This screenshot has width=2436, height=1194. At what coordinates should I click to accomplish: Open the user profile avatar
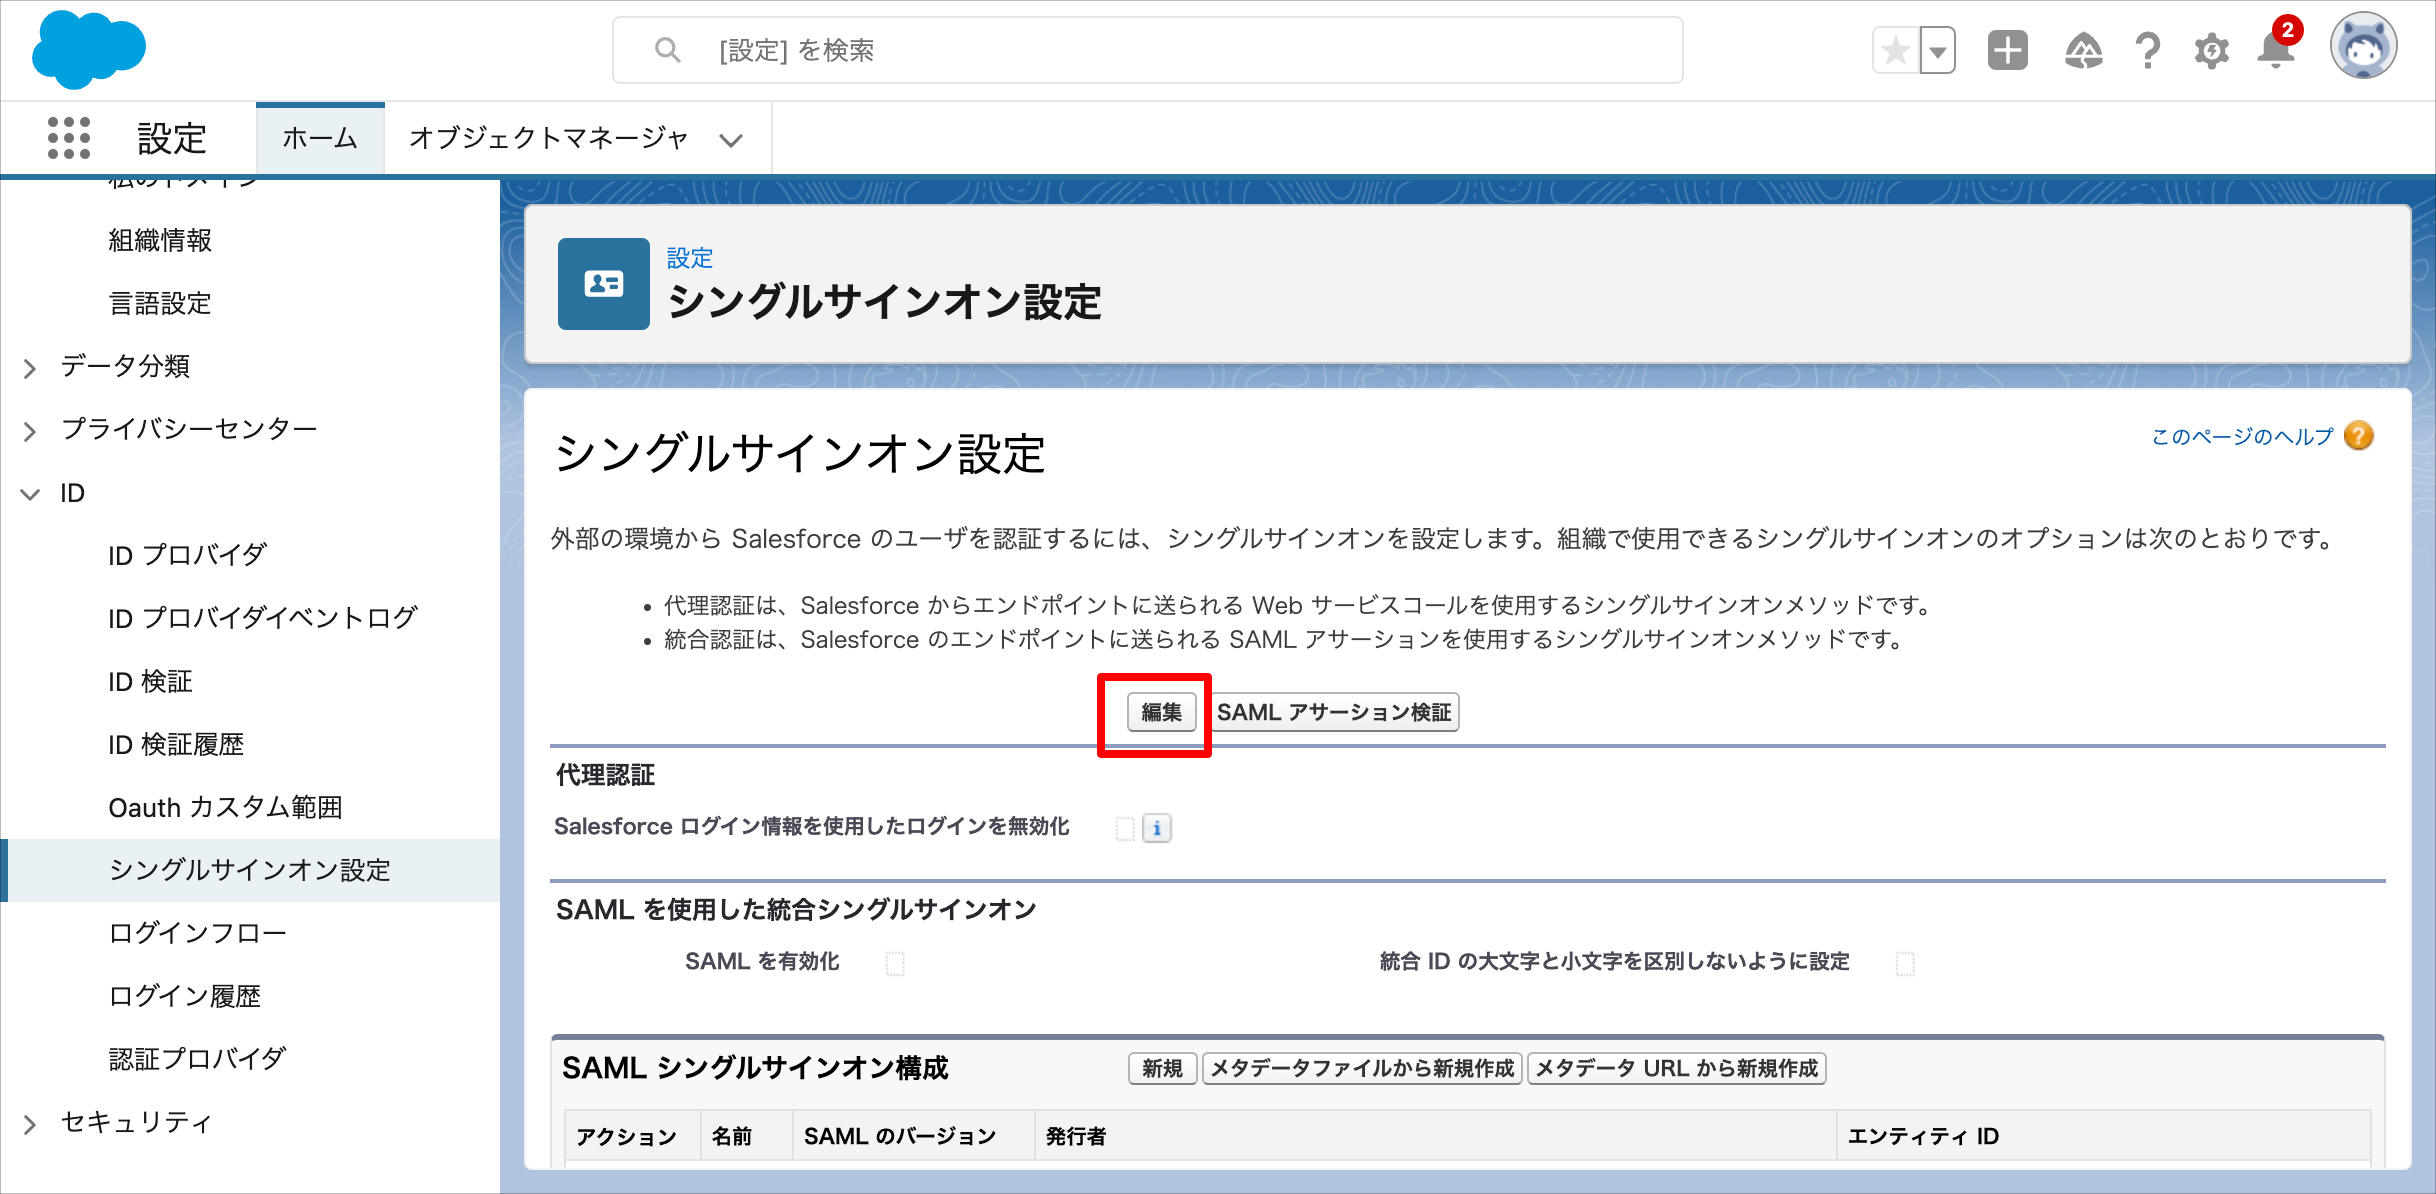click(2363, 46)
